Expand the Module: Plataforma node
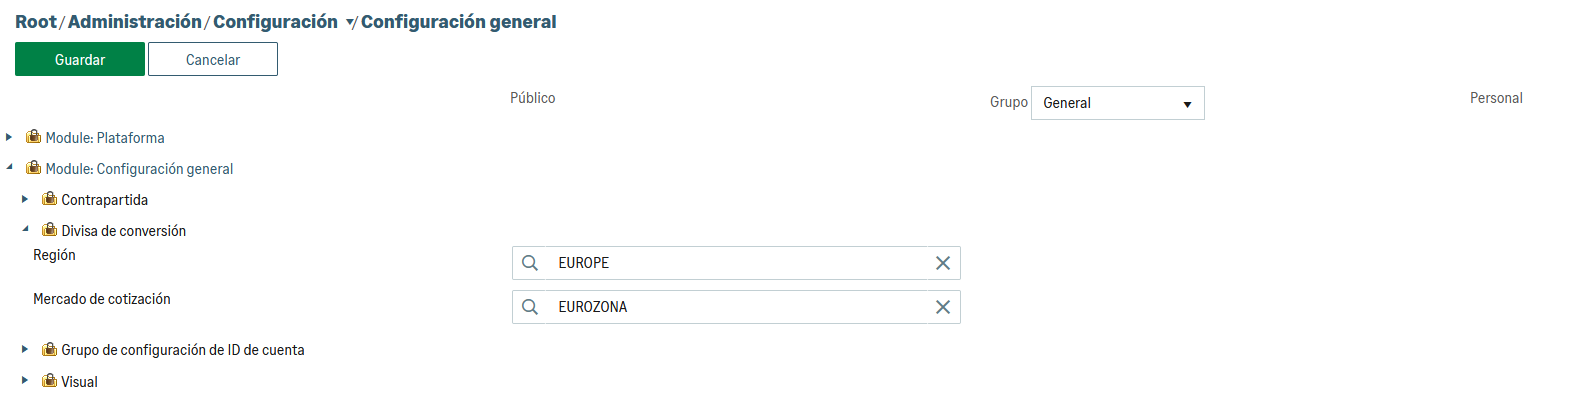The width and height of the screenshot is (1579, 402). (9, 137)
